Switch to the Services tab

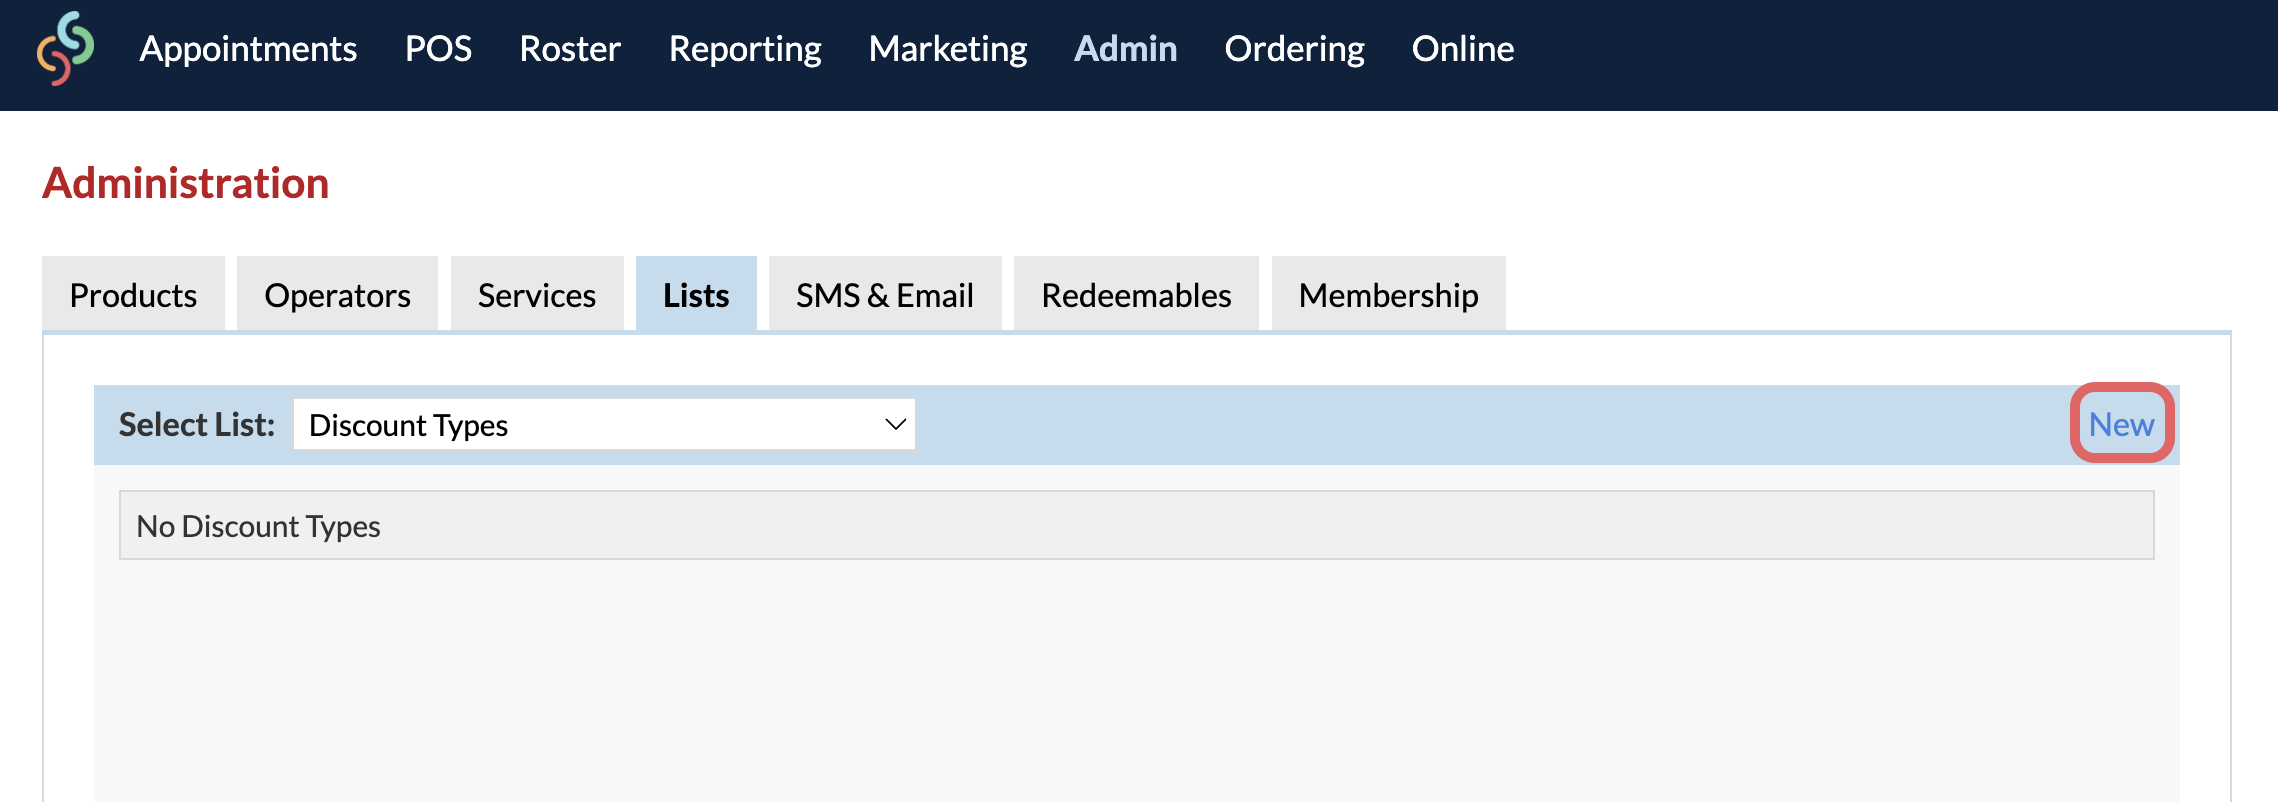click(x=536, y=294)
